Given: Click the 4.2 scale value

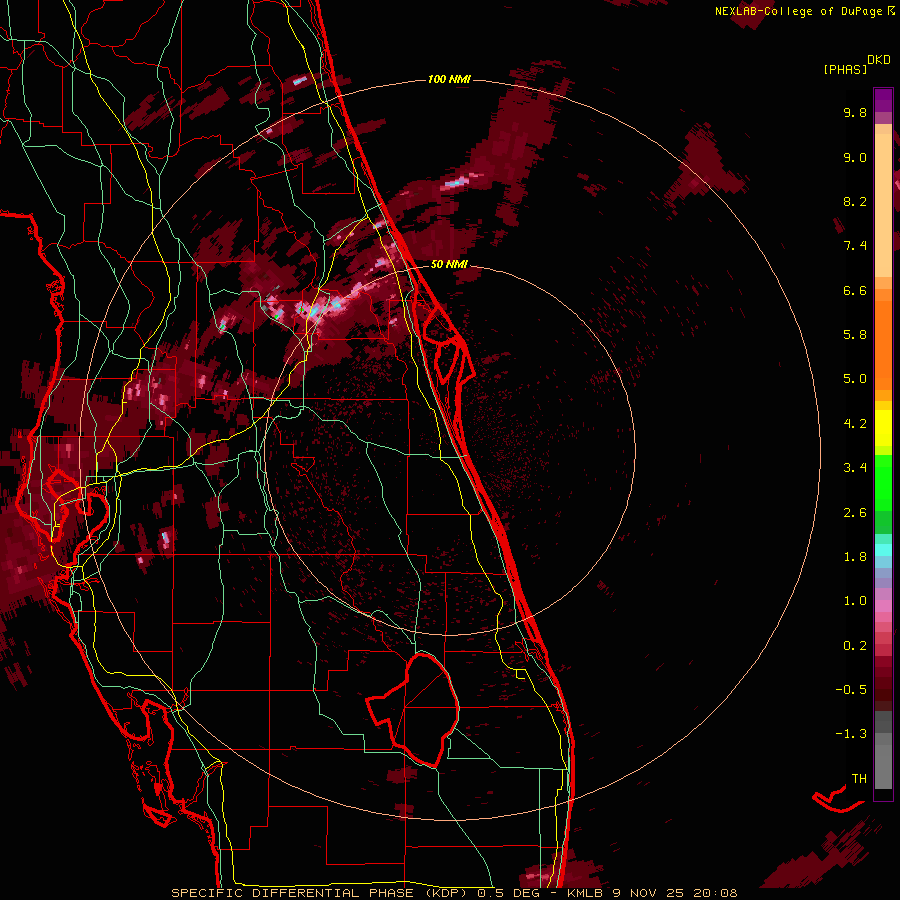Looking at the screenshot, I should (x=855, y=424).
